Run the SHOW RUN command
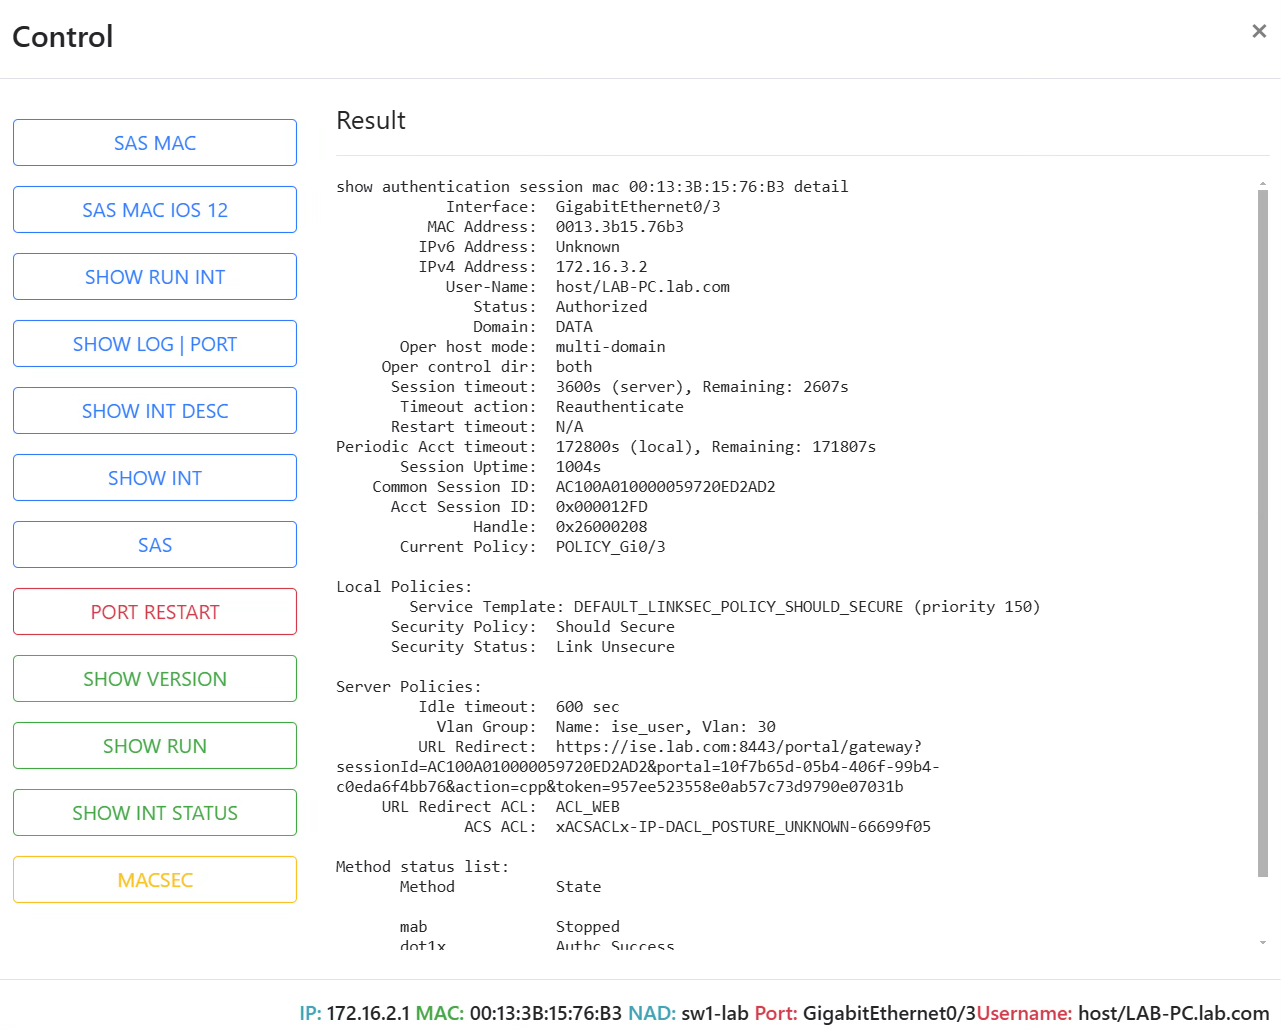 [x=155, y=746]
